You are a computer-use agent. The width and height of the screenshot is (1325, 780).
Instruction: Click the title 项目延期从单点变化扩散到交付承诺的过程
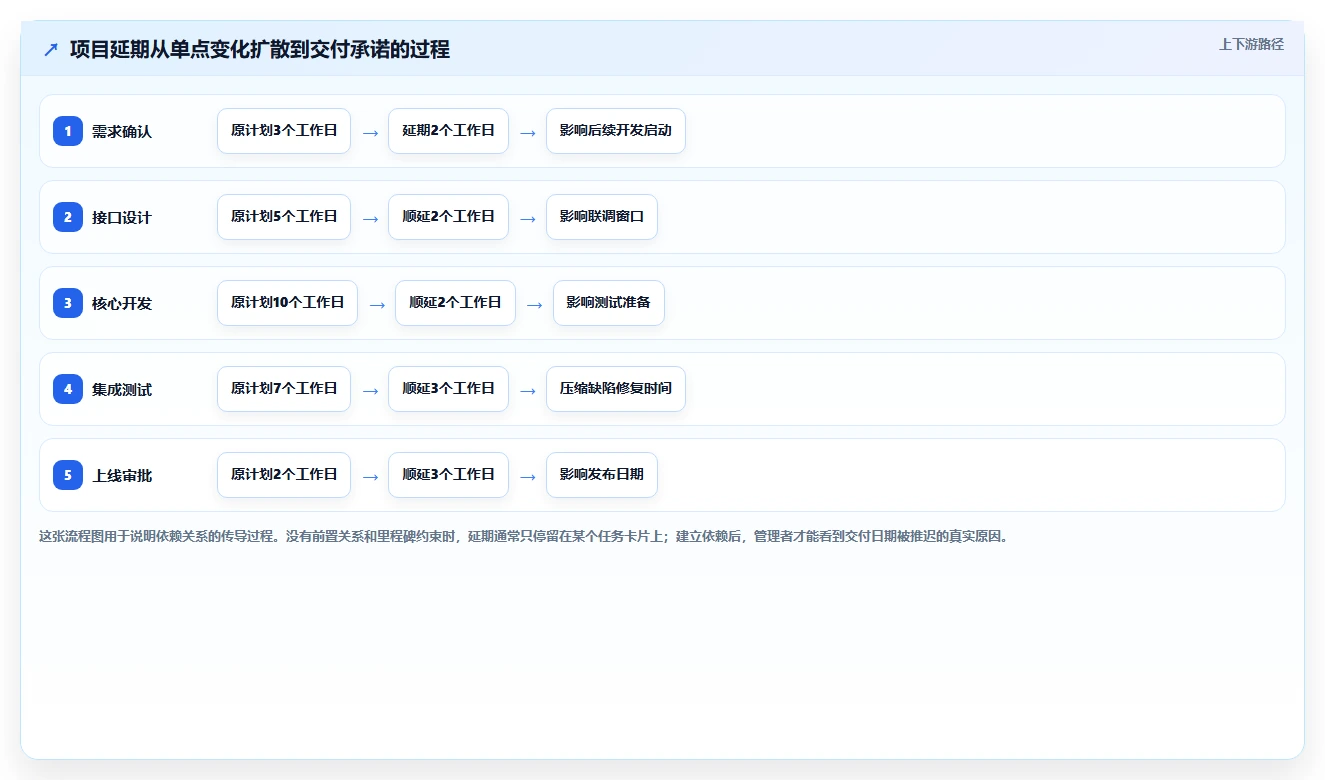(260, 49)
